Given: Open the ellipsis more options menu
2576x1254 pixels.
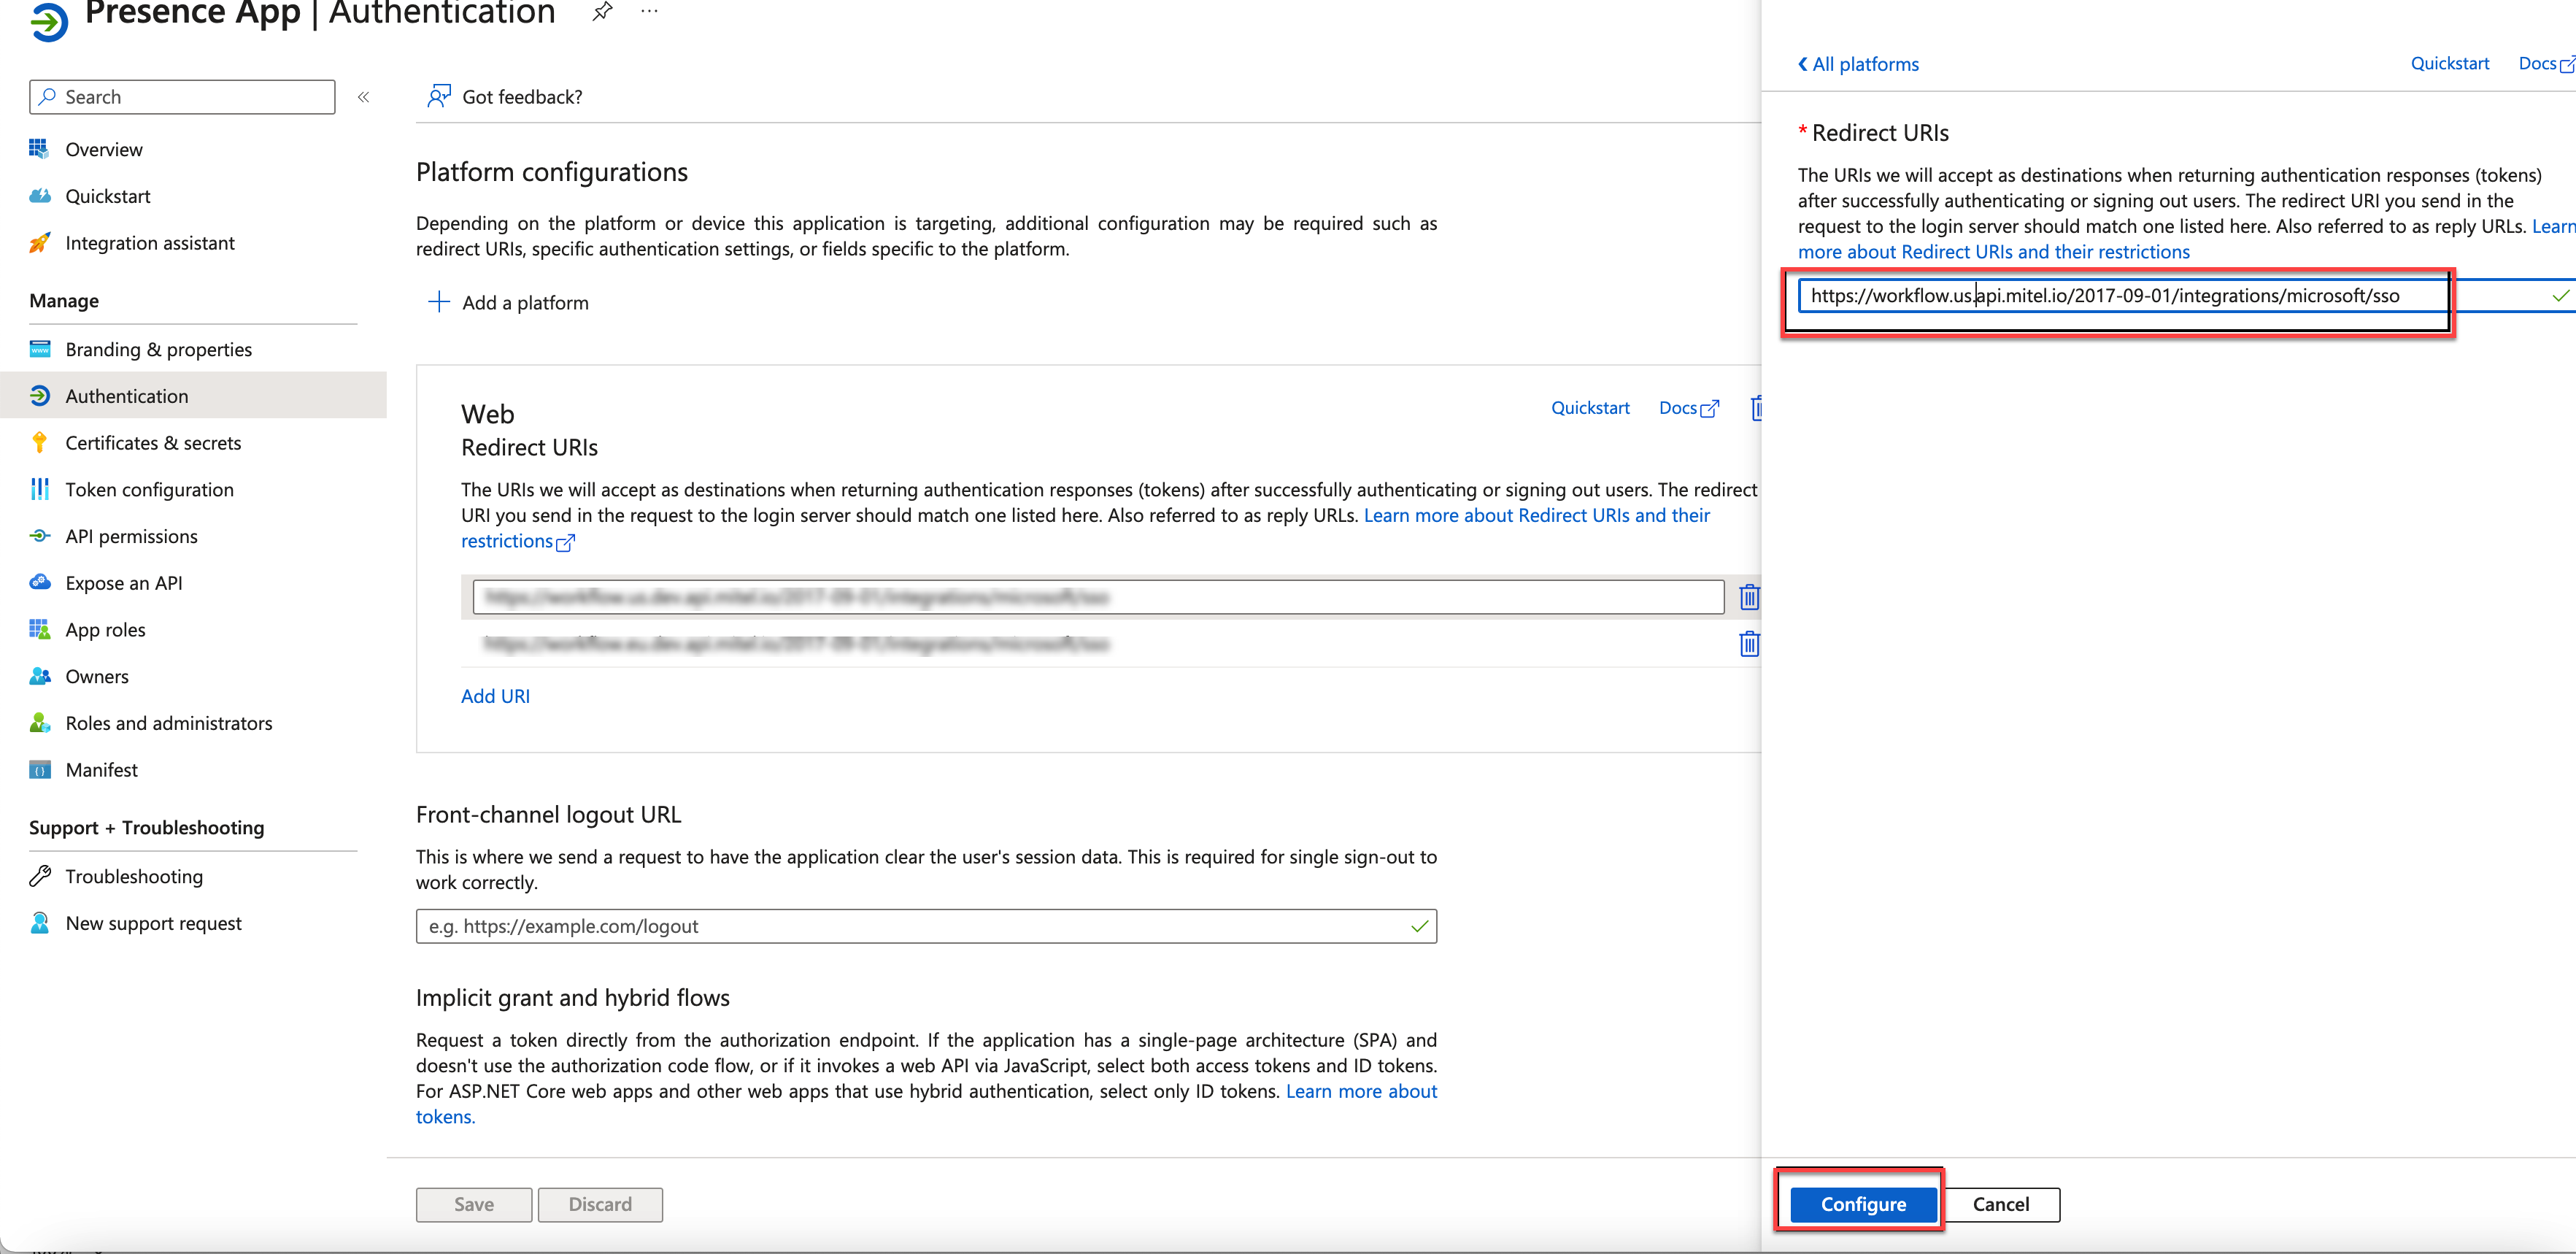Looking at the screenshot, I should click(x=649, y=12).
